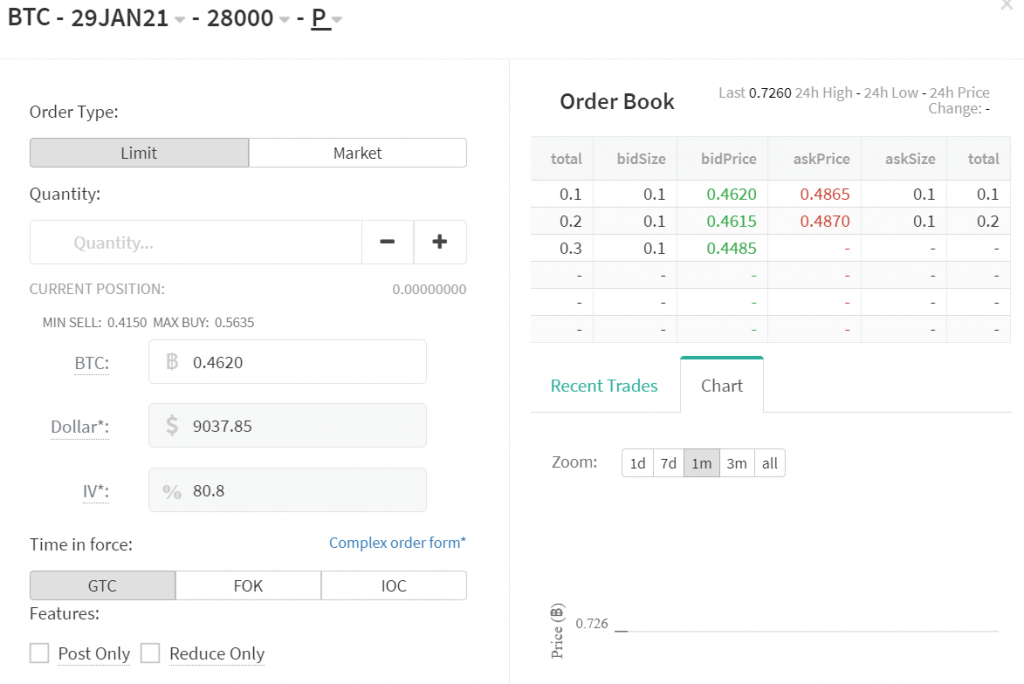This screenshot has height=684, width=1024.
Task: Click the bid price 0.4485
Action: [731, 248]
